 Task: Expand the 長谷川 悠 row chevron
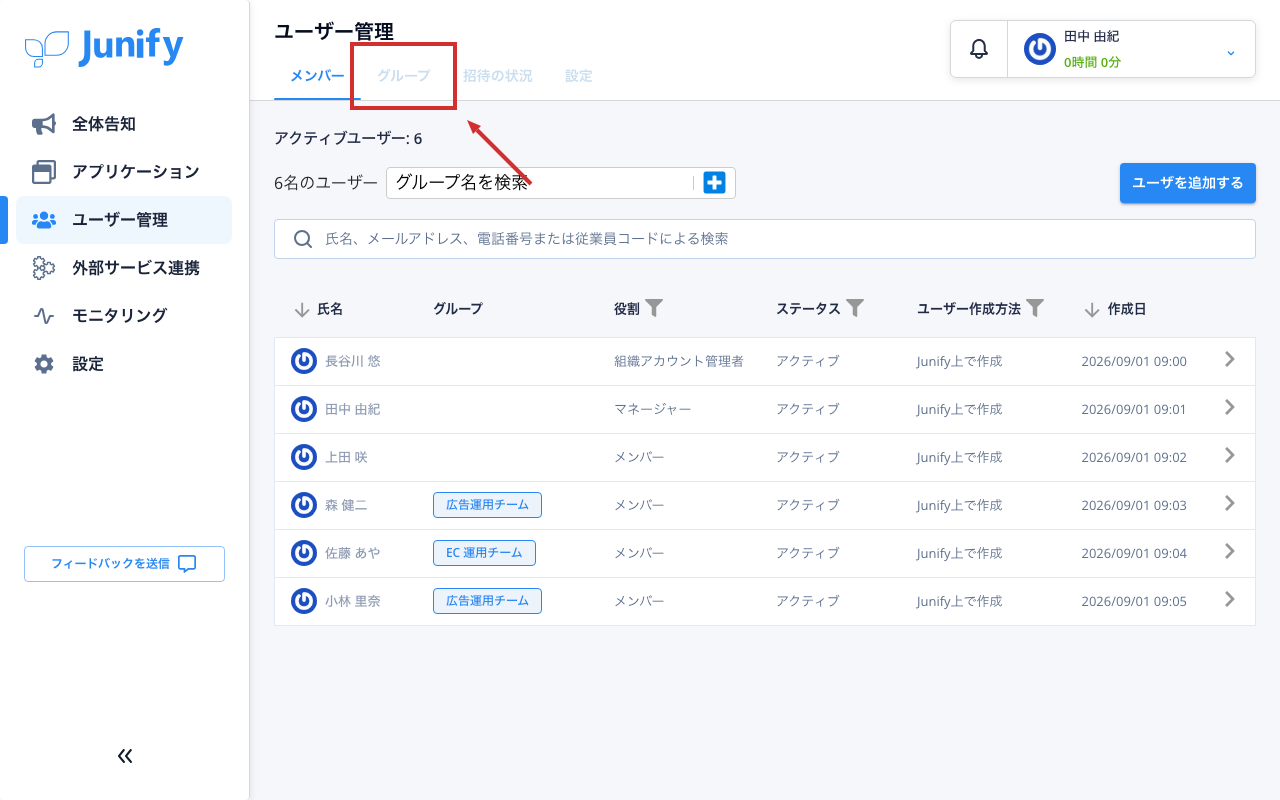[1230, 359]
